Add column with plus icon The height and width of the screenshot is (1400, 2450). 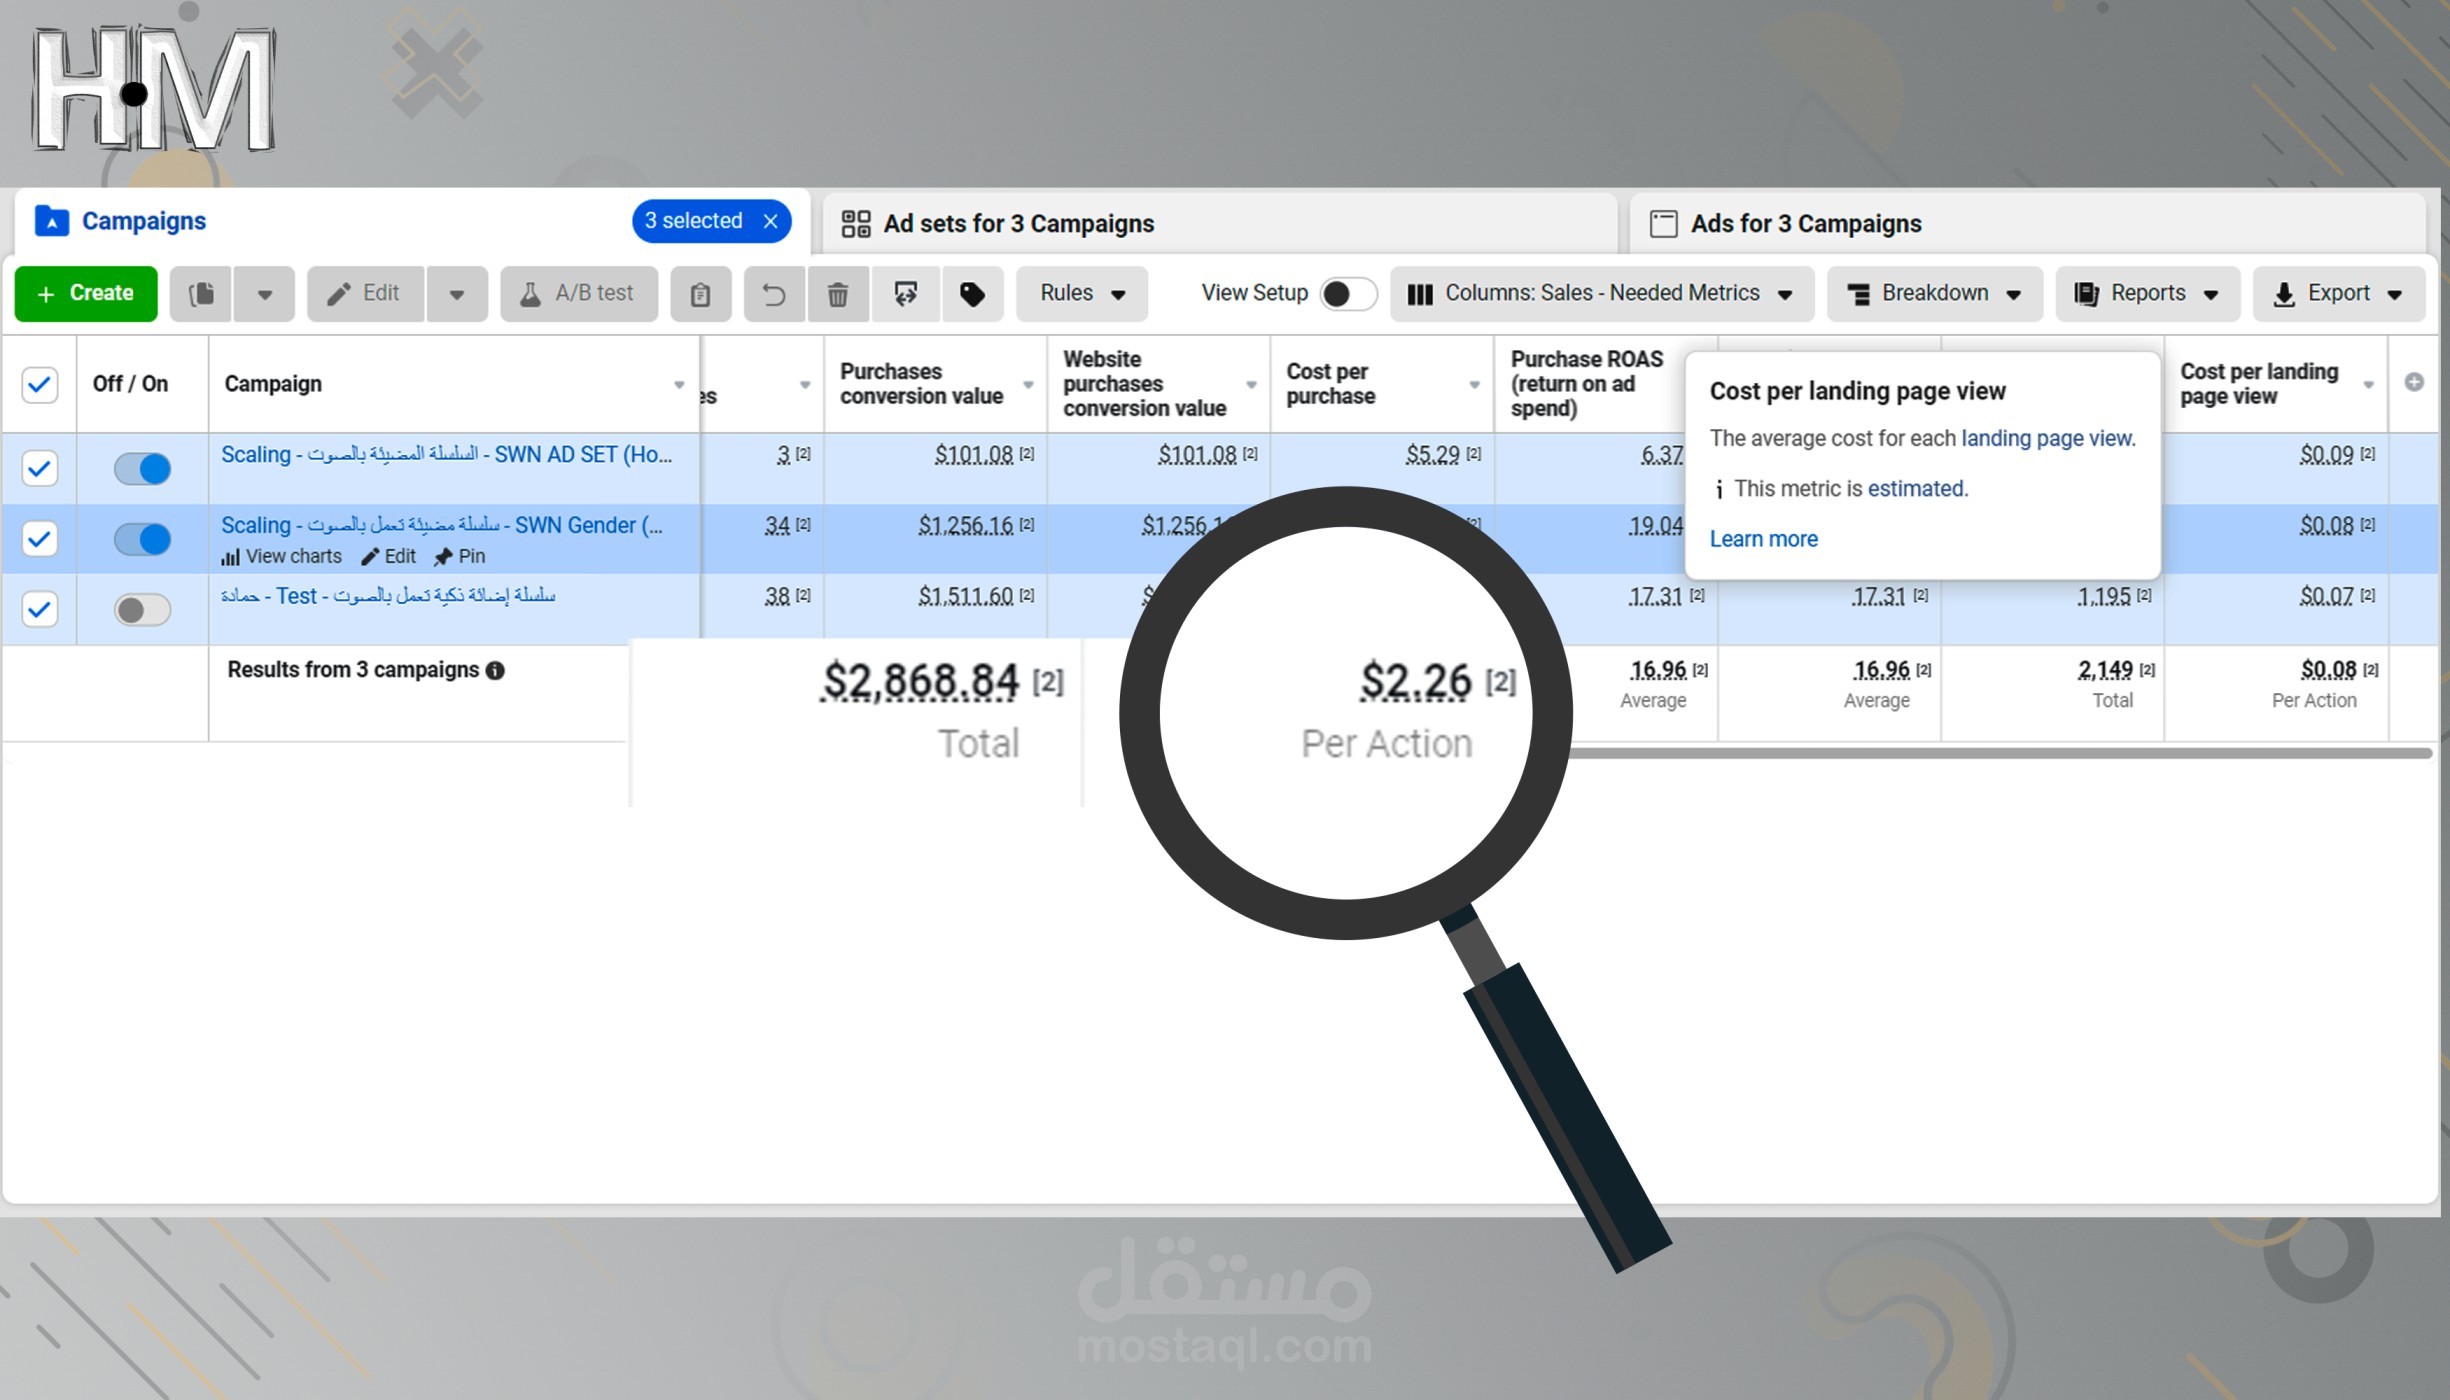2413,382
